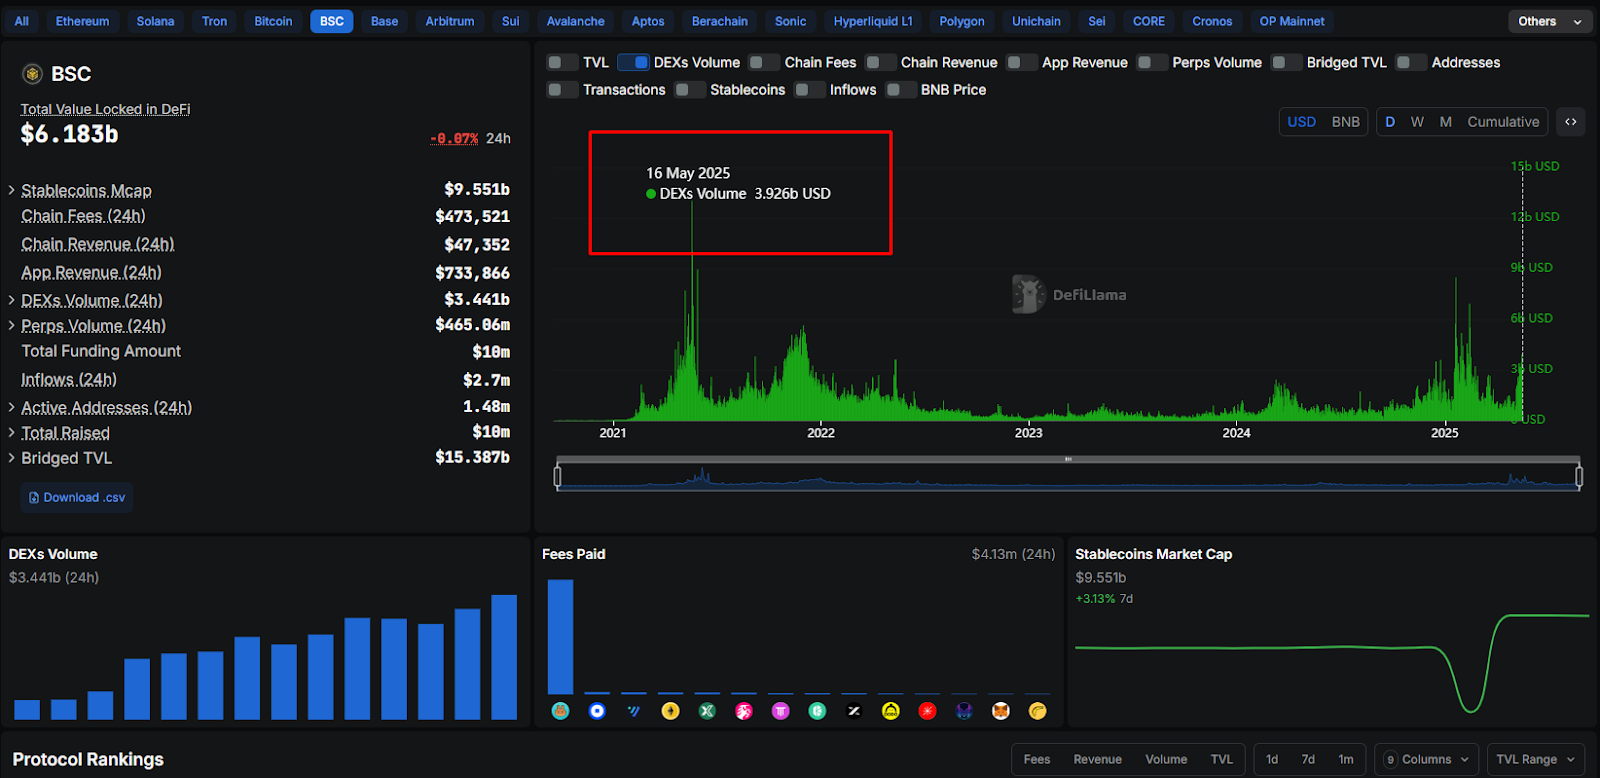The width and height of the screenshot is (1600, 778).
Task: Expand the DEXs Volume (24h) row
Action: [x=12, y=300]
